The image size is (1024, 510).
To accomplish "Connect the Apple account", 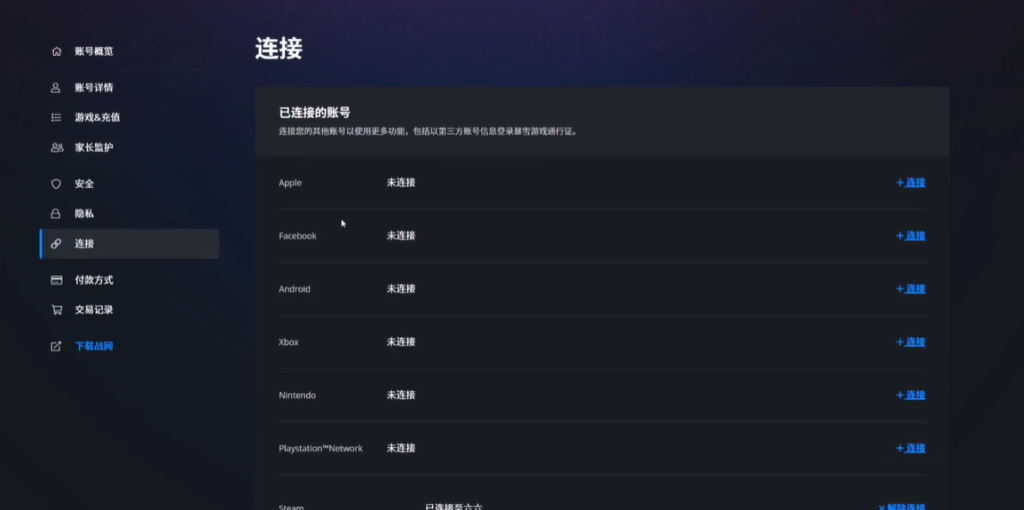I will point(911,183).
